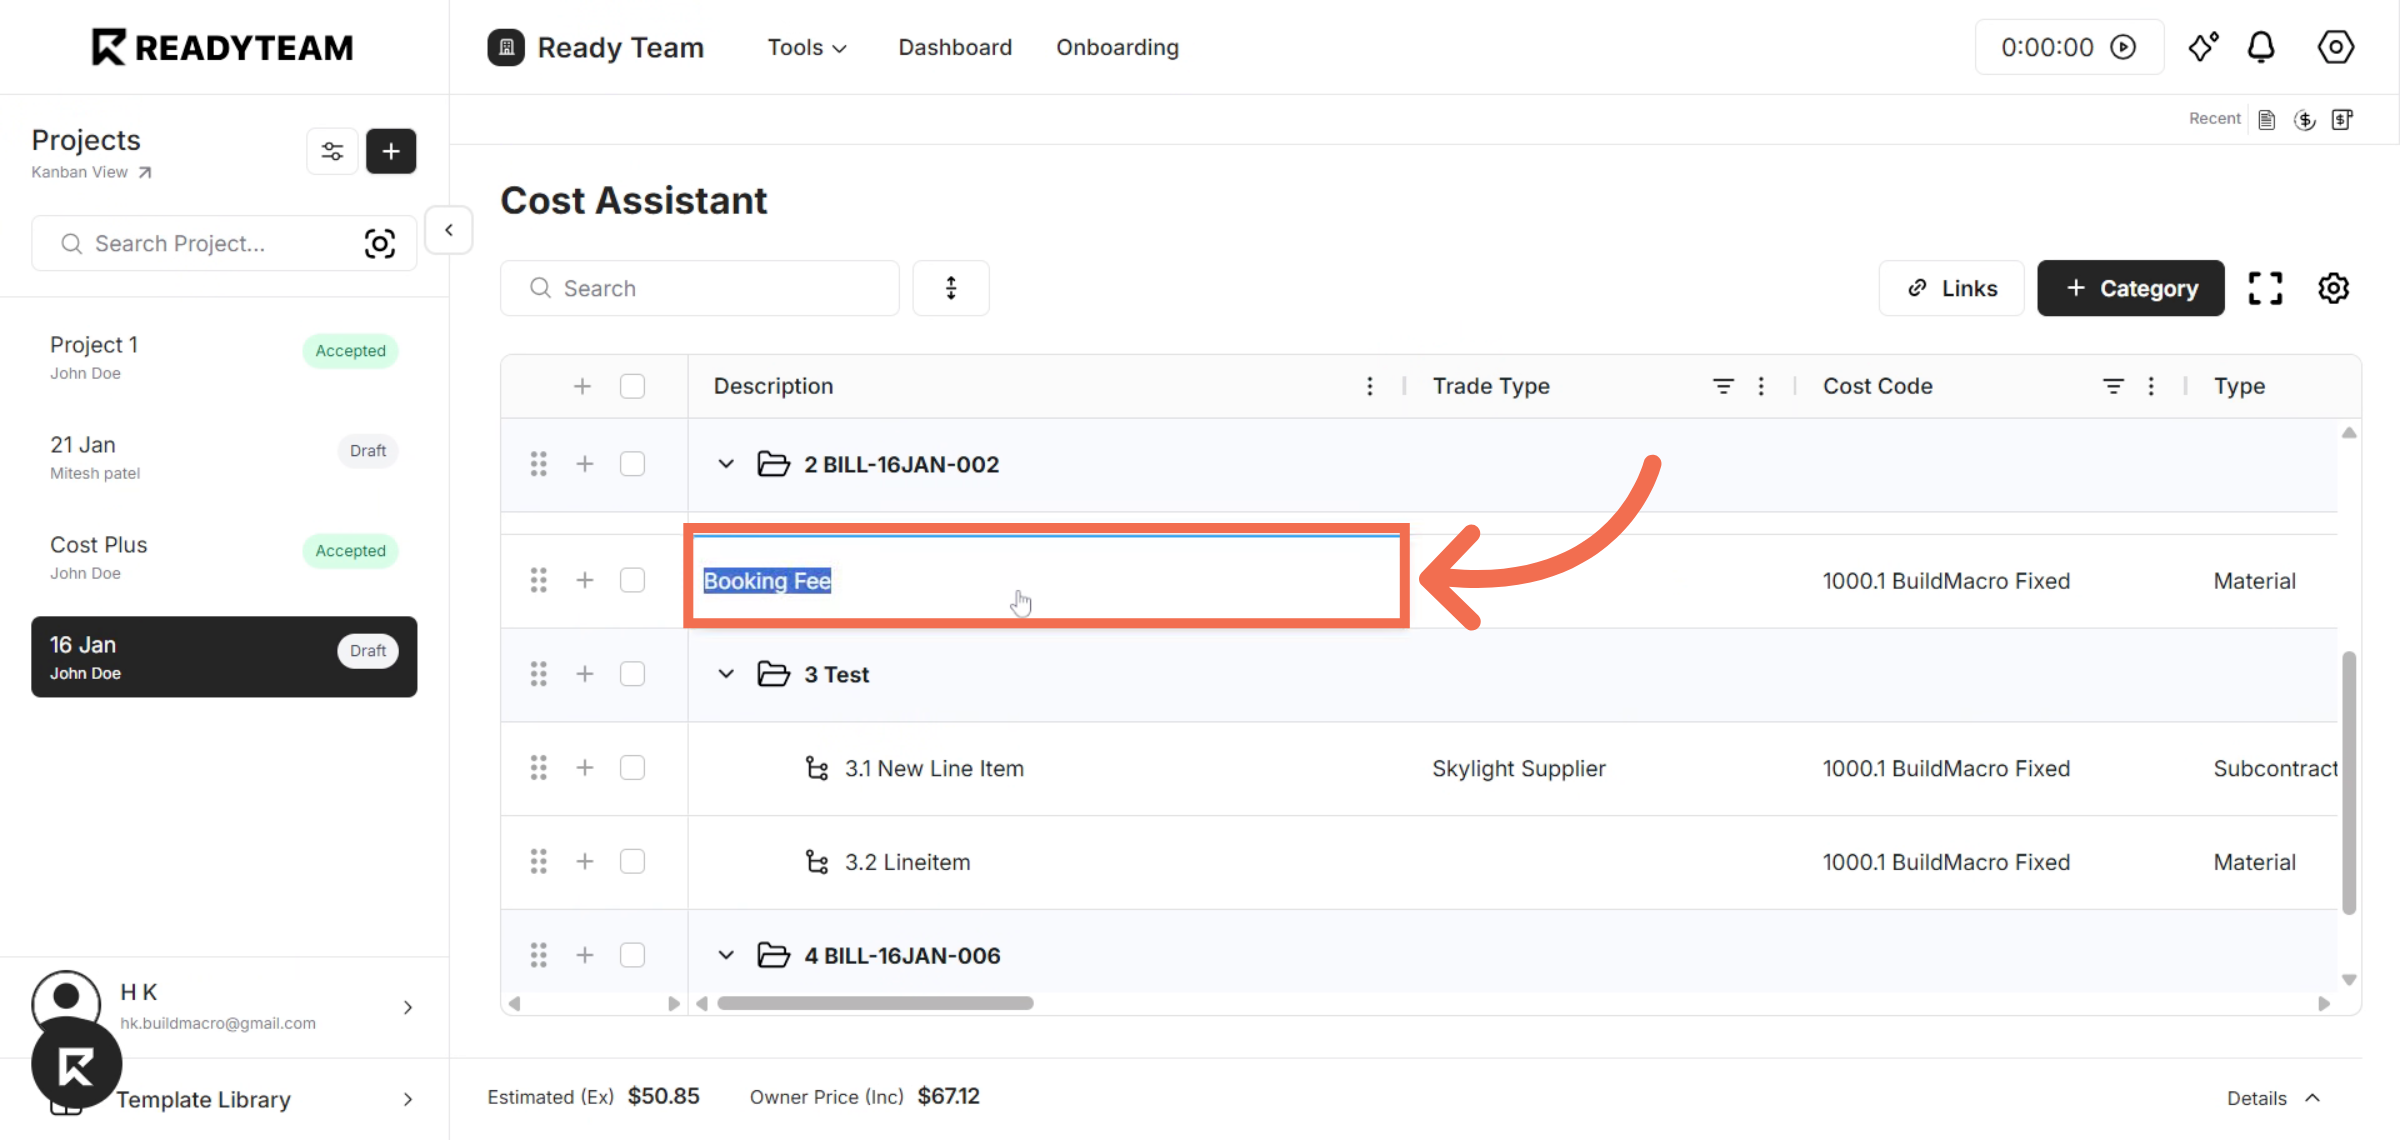Open the notifications bell
The image size is (2400, 1140).
[2261, 47]
